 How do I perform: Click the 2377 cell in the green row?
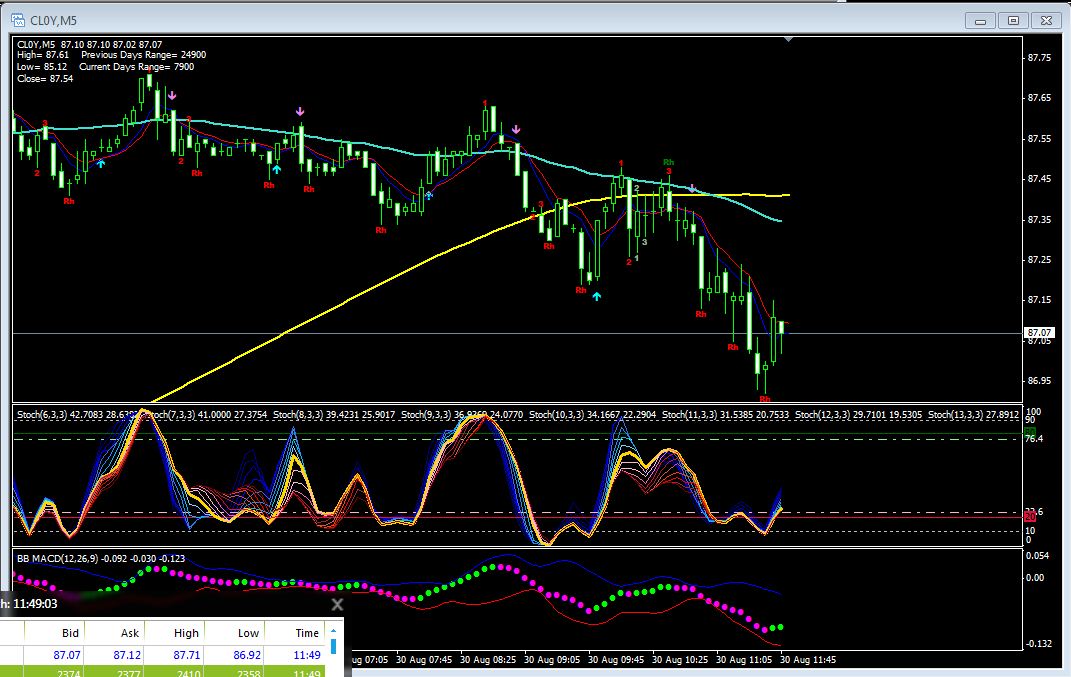[x=128, y=673]
